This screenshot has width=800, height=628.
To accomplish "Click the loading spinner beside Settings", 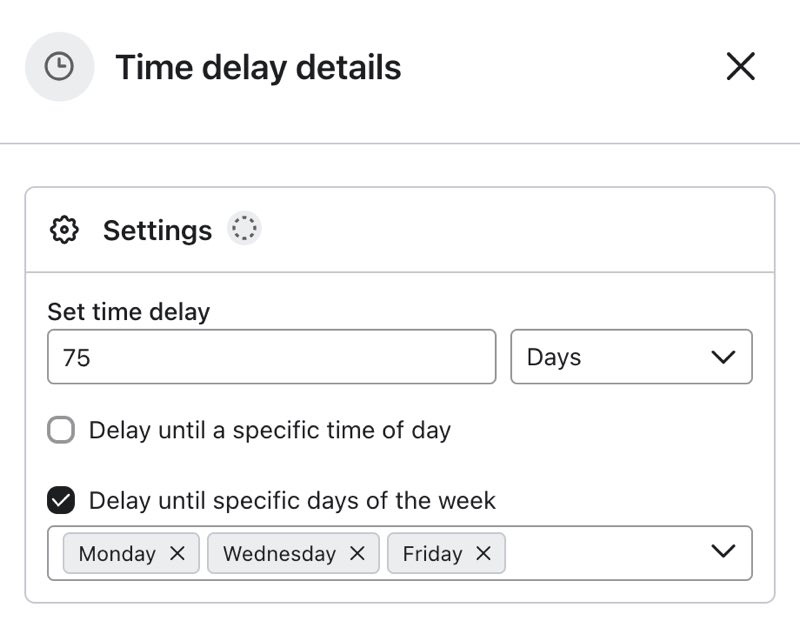I will coord(243,228).
